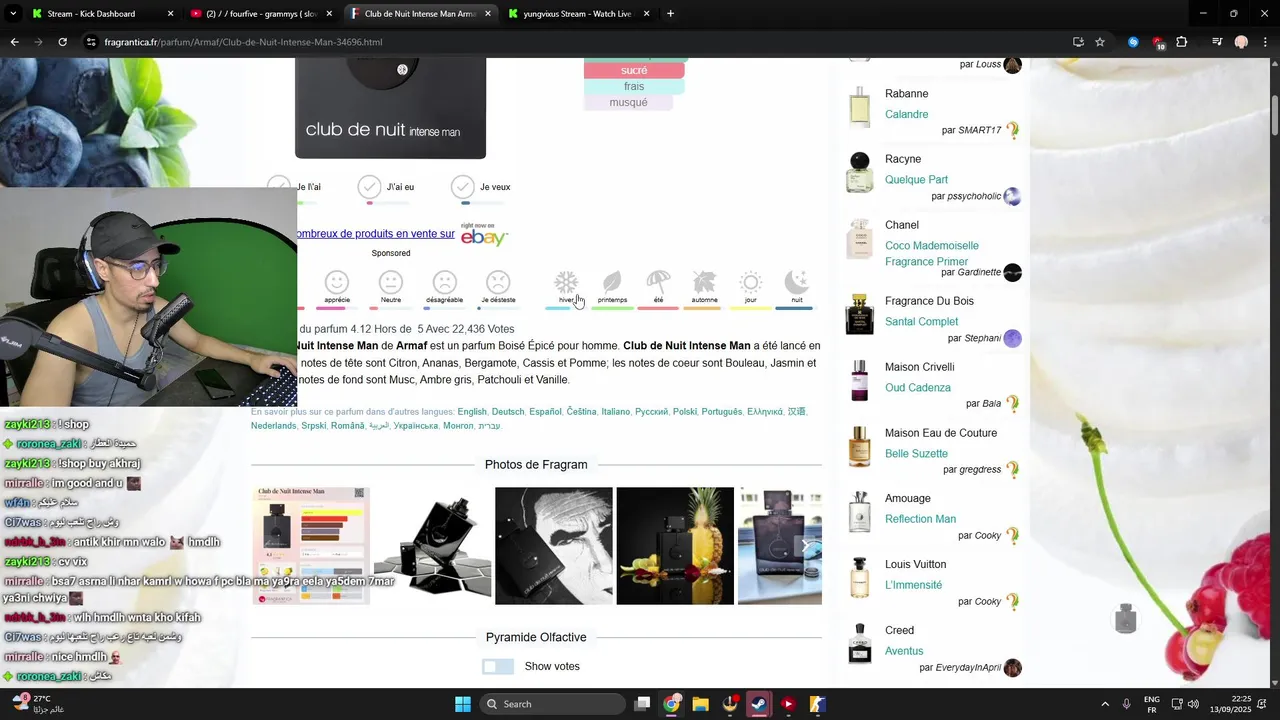The image size is (1280, 720).
Task: Go back with the browser arrow
Action: click(14, 42)
